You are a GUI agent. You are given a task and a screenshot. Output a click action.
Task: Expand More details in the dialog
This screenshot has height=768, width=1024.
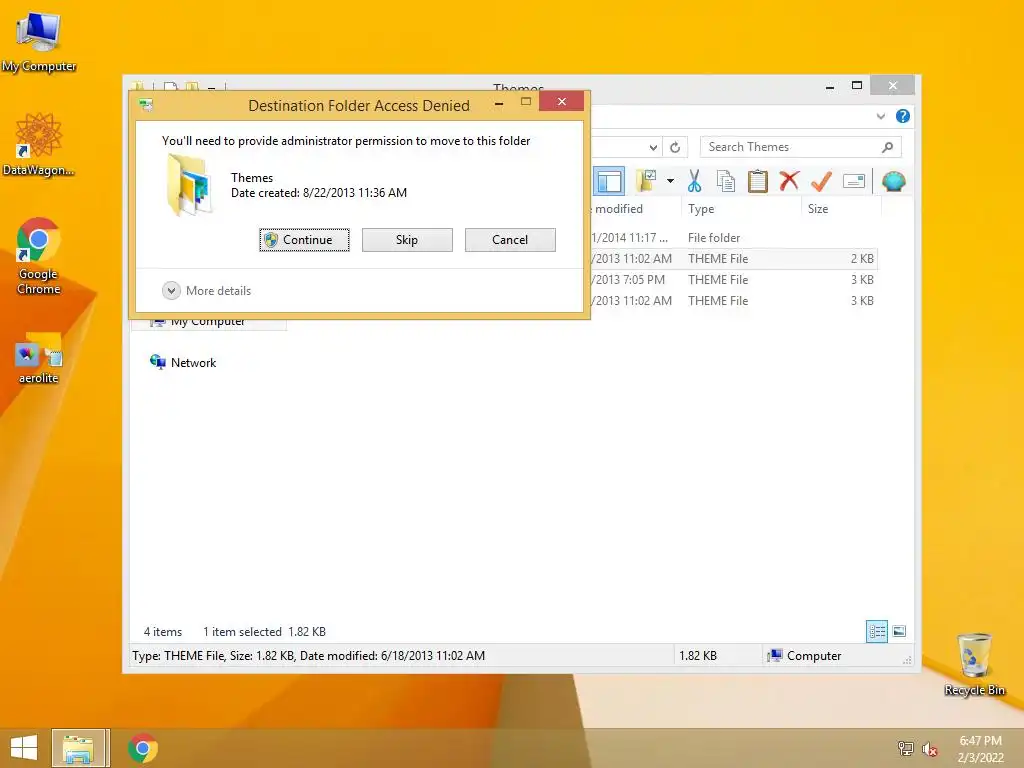(x=206, y=291)
